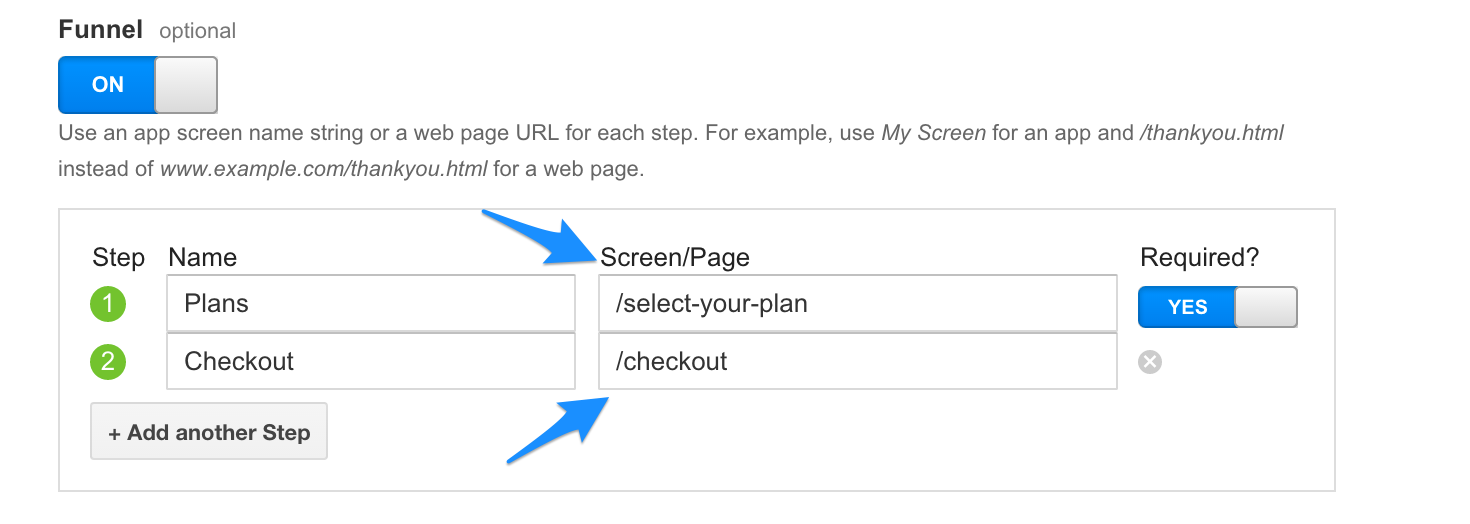Click the green step 1 number badge
This screenshot has width=1470, height=524.
pos(108,304)
